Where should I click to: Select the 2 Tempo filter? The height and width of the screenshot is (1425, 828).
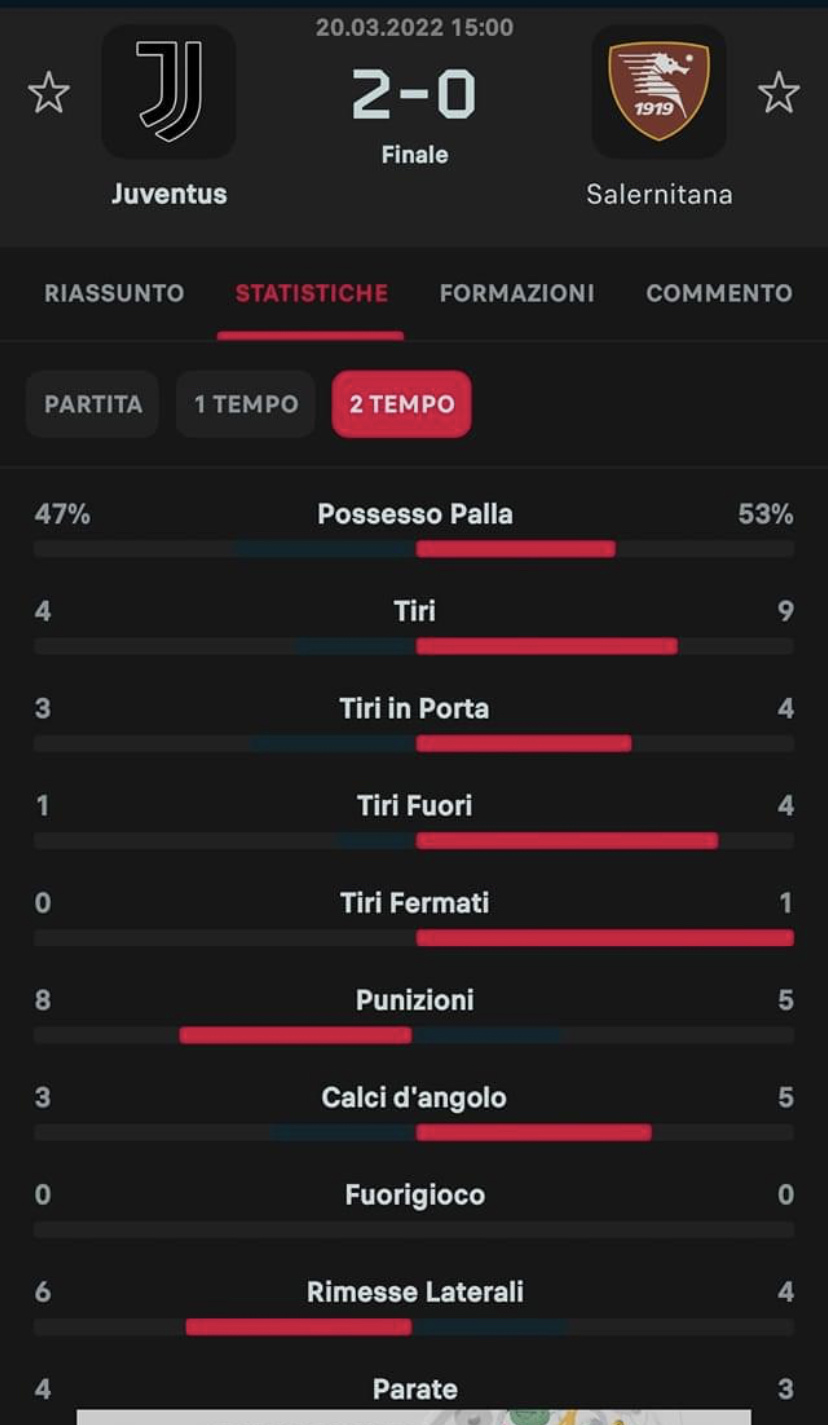click(x=402, y=404)
